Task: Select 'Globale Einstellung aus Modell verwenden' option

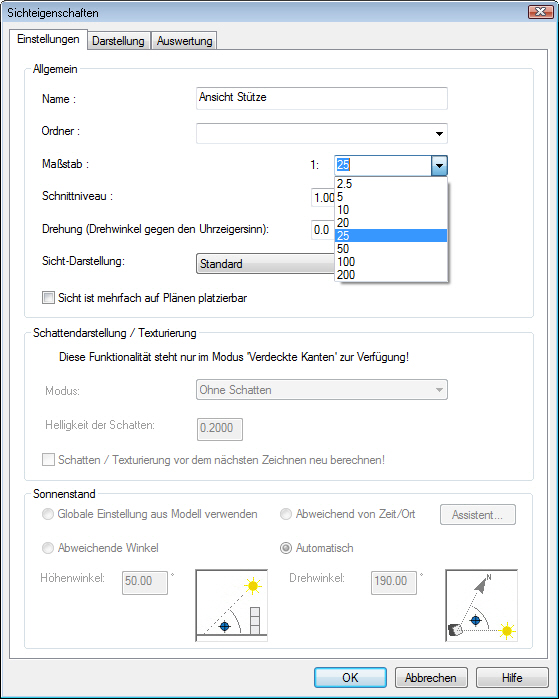Action: point(48,514)
